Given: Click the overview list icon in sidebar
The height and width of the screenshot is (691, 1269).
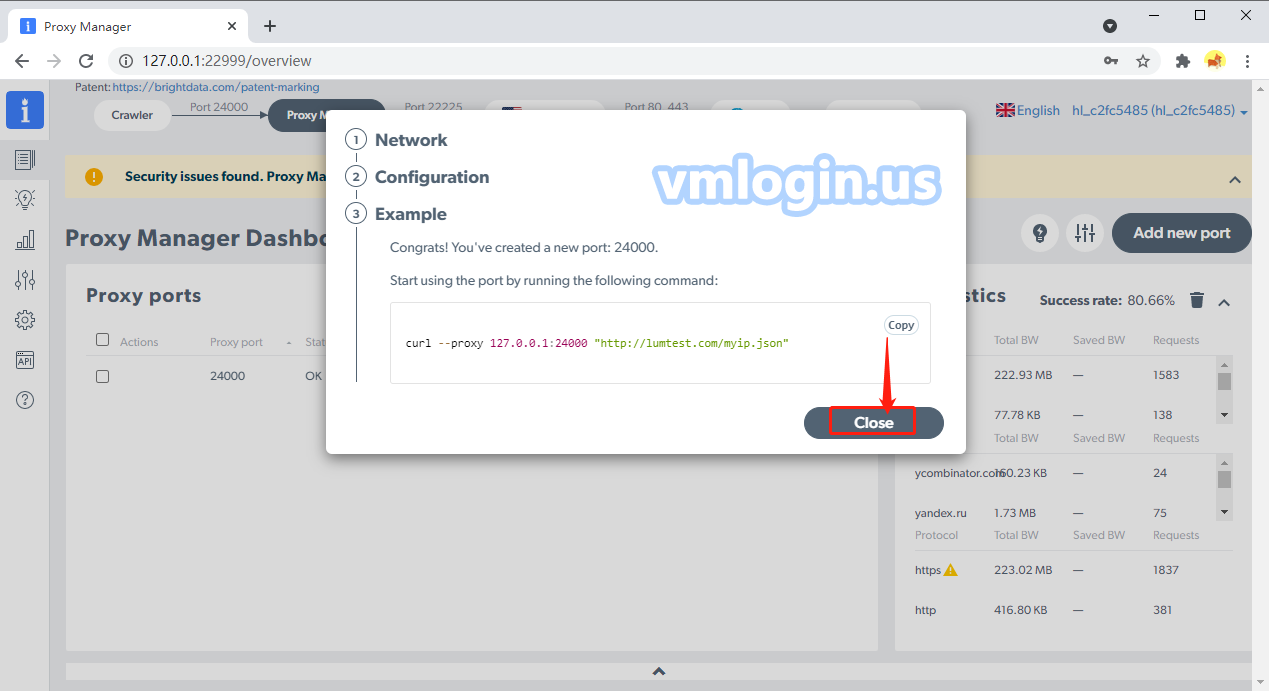Looking at the screenshot, I should (x=25, y=159).
